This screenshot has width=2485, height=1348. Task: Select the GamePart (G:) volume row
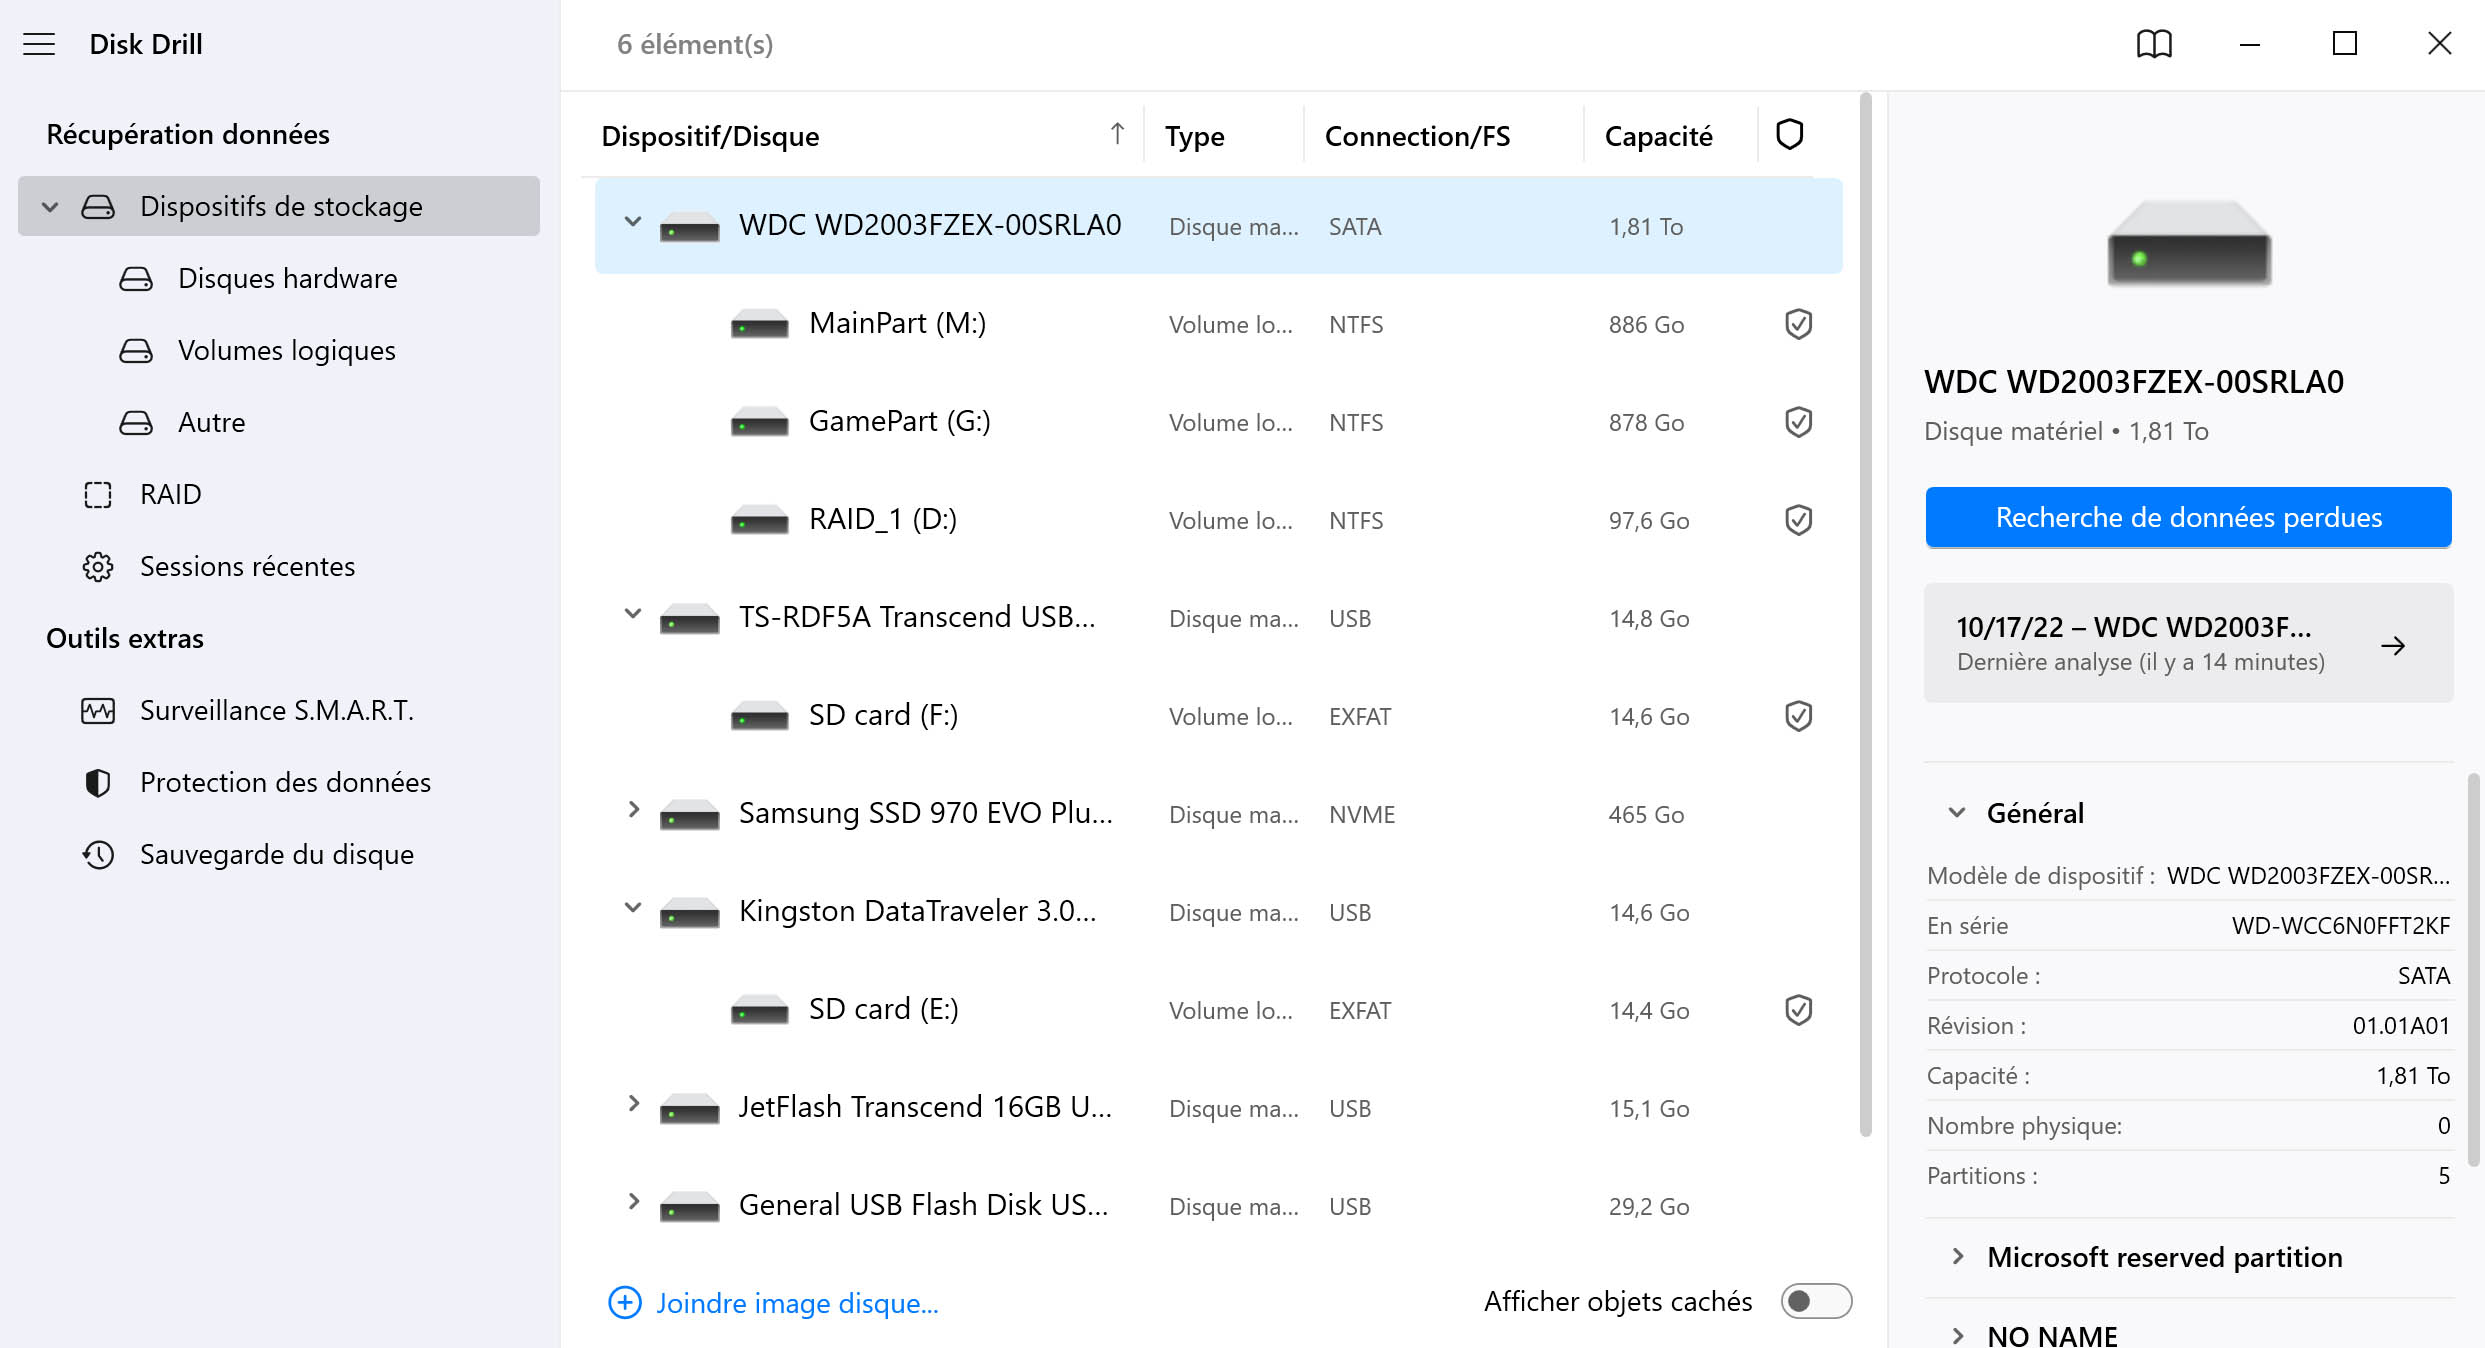1218,422
